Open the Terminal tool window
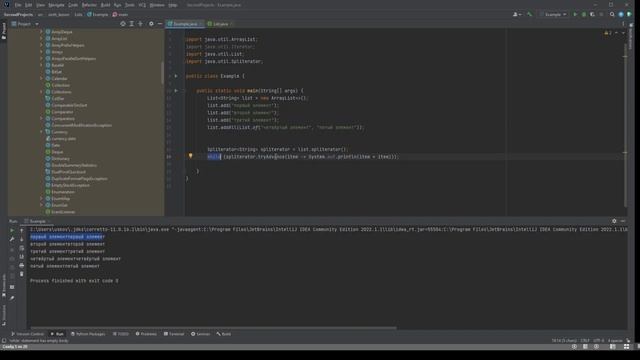The width and height of the screenshot is (640, 360). click(174, 334)
